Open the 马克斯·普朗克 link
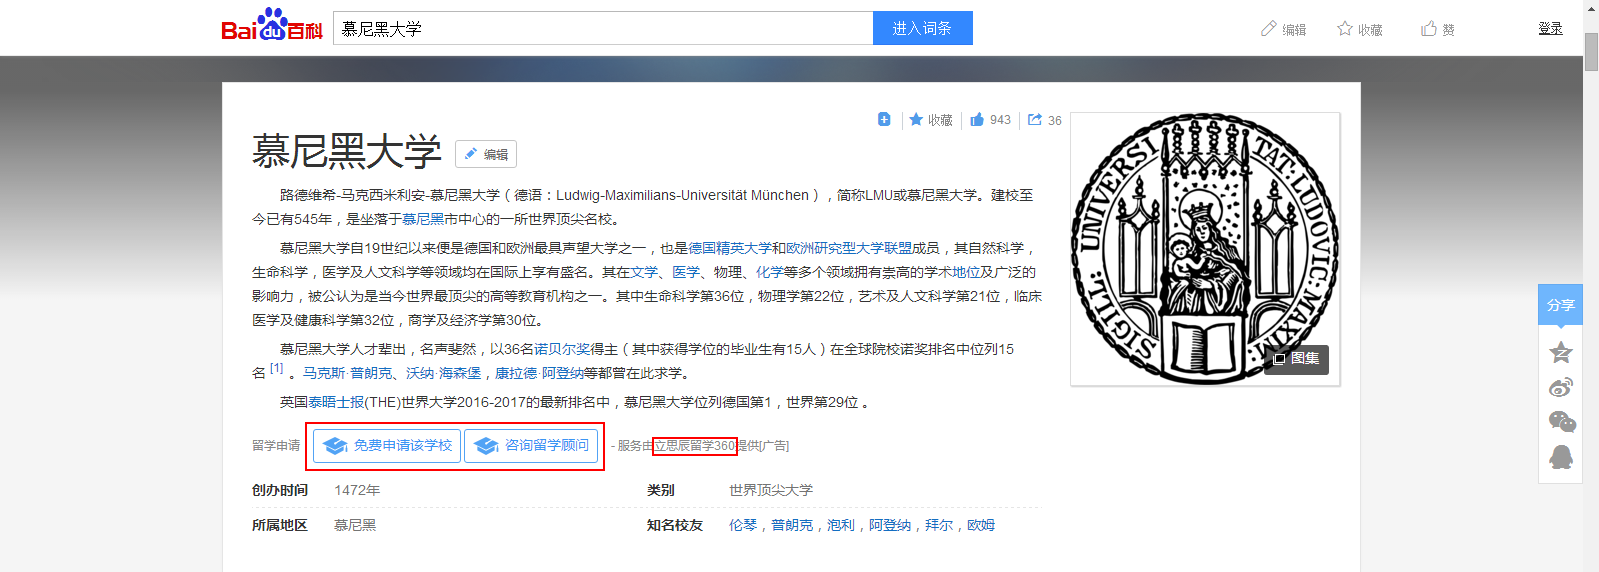Screen dimensions: 1599x572 click(348, 373)
